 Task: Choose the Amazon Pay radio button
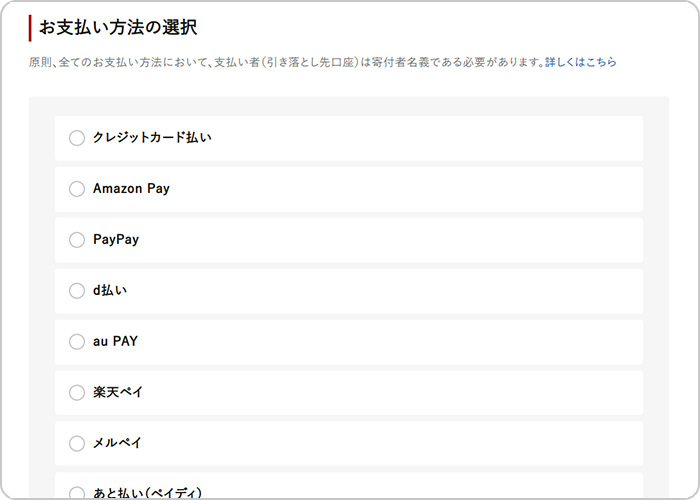pyautogui.click(x=77, y=189)
